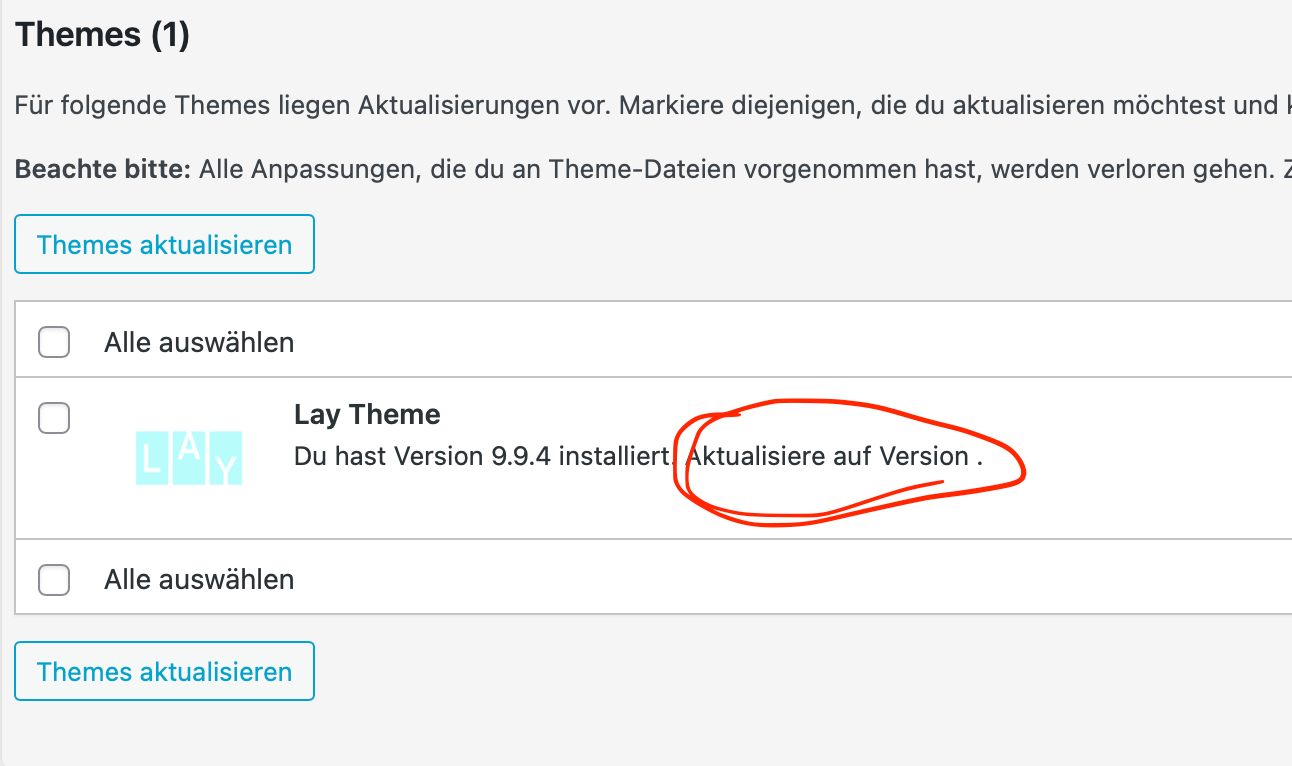Screen dimensions: 1292x766
Task: Click the top "Themes aktualisieren" button
Action: (164, 244)
